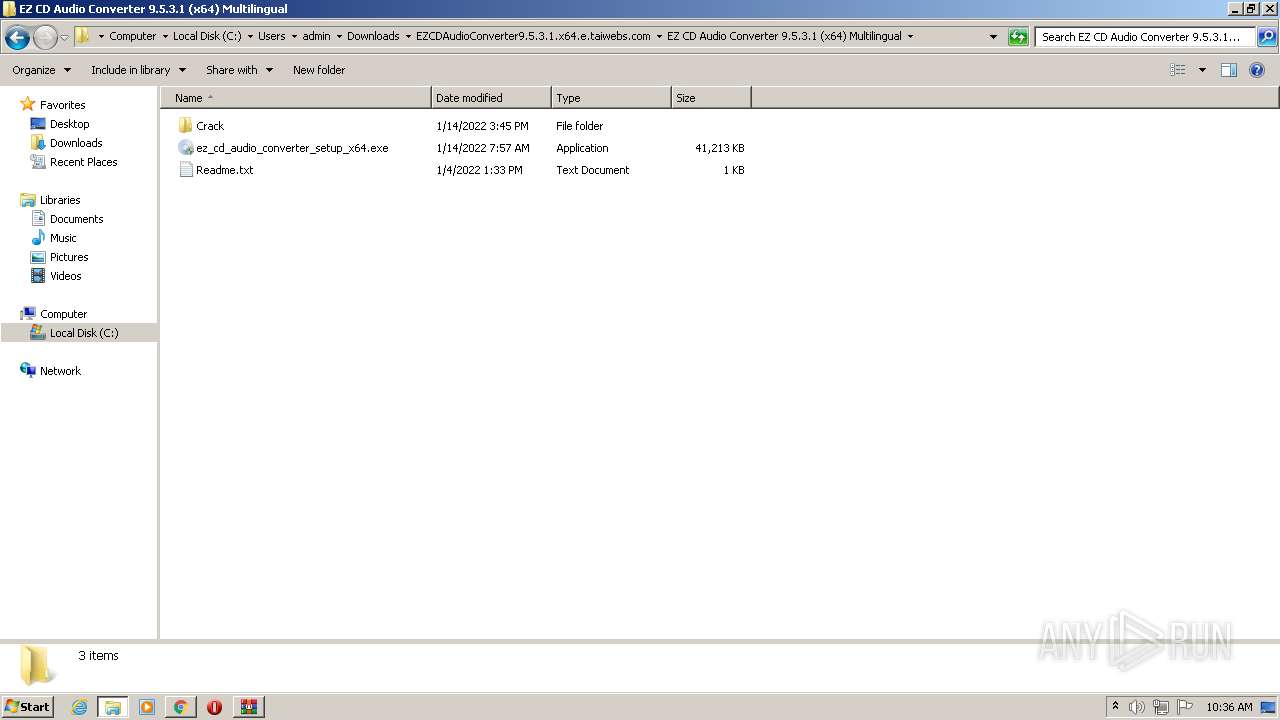Click the Refresh button next to address bar
Image resolution: width=1280 pixels, height=720 pixels.
coord(1018,37)
